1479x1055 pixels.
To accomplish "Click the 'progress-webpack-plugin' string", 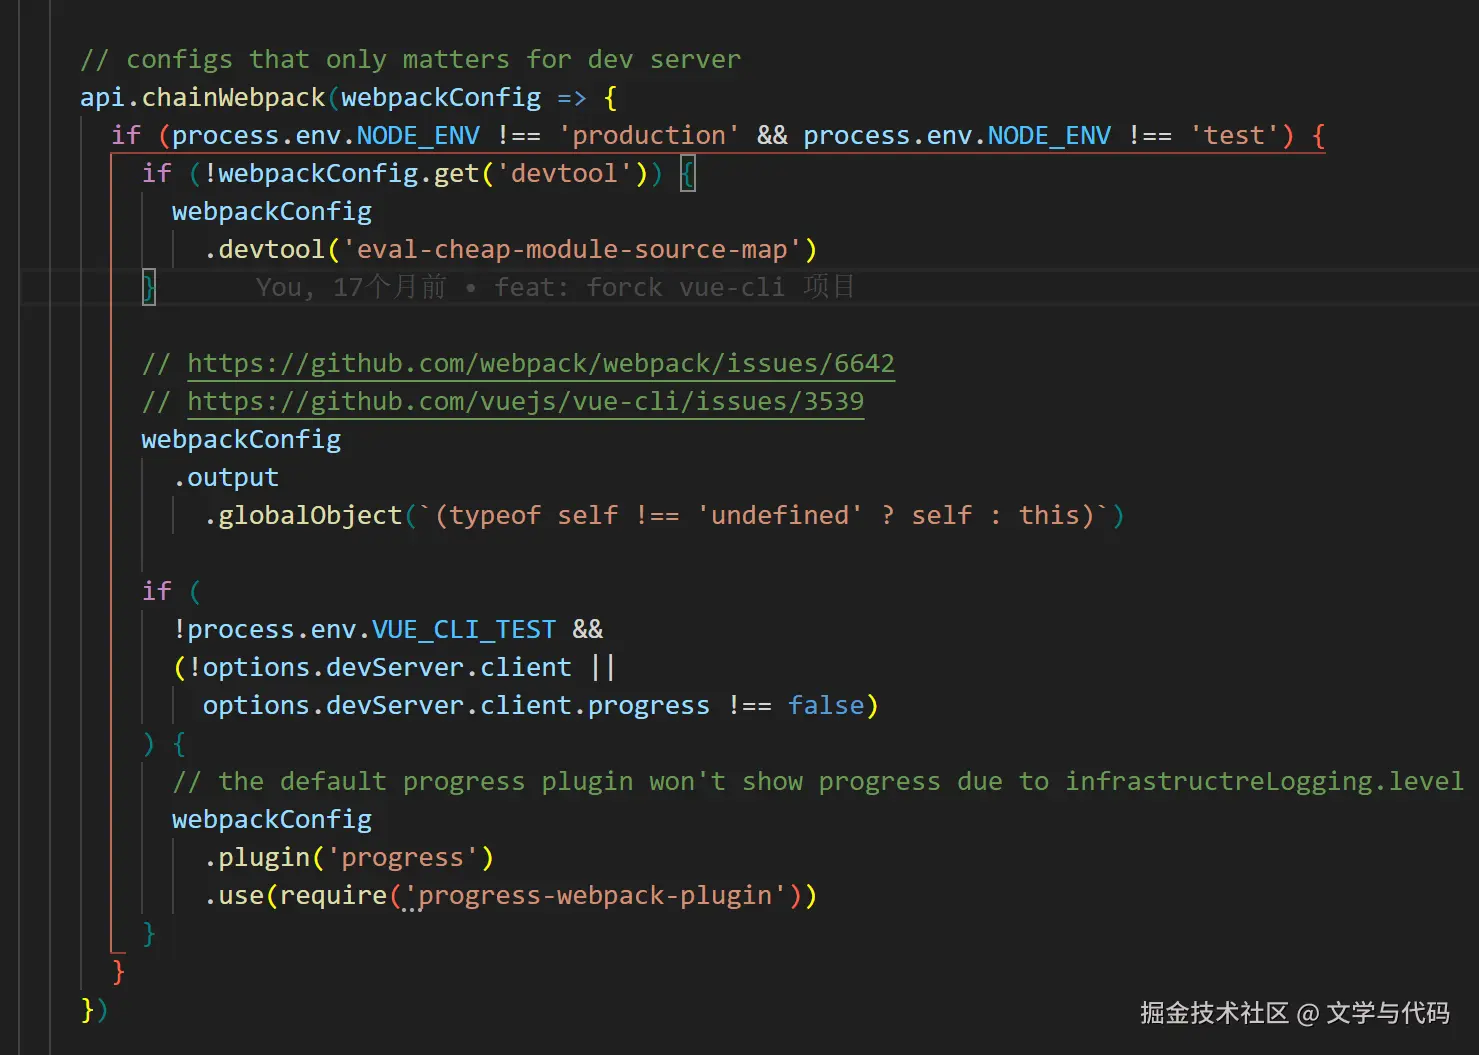I will click(x=595, y=895).
